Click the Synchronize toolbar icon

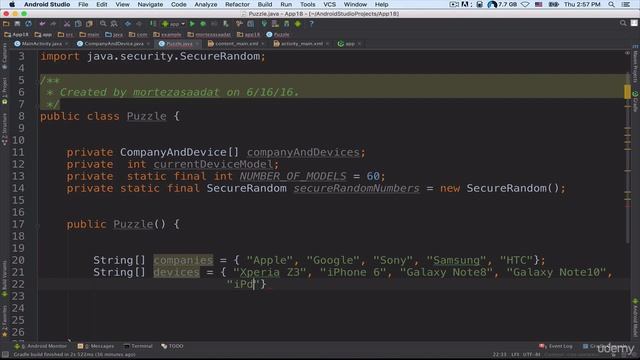click(29, 24)
